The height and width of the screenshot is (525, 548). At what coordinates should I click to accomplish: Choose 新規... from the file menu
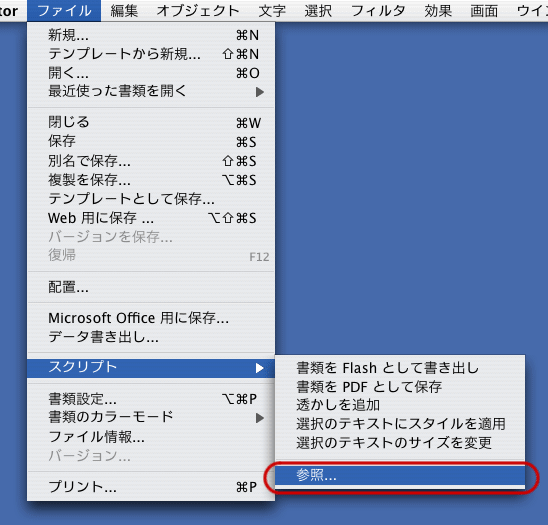pos(151,35)
